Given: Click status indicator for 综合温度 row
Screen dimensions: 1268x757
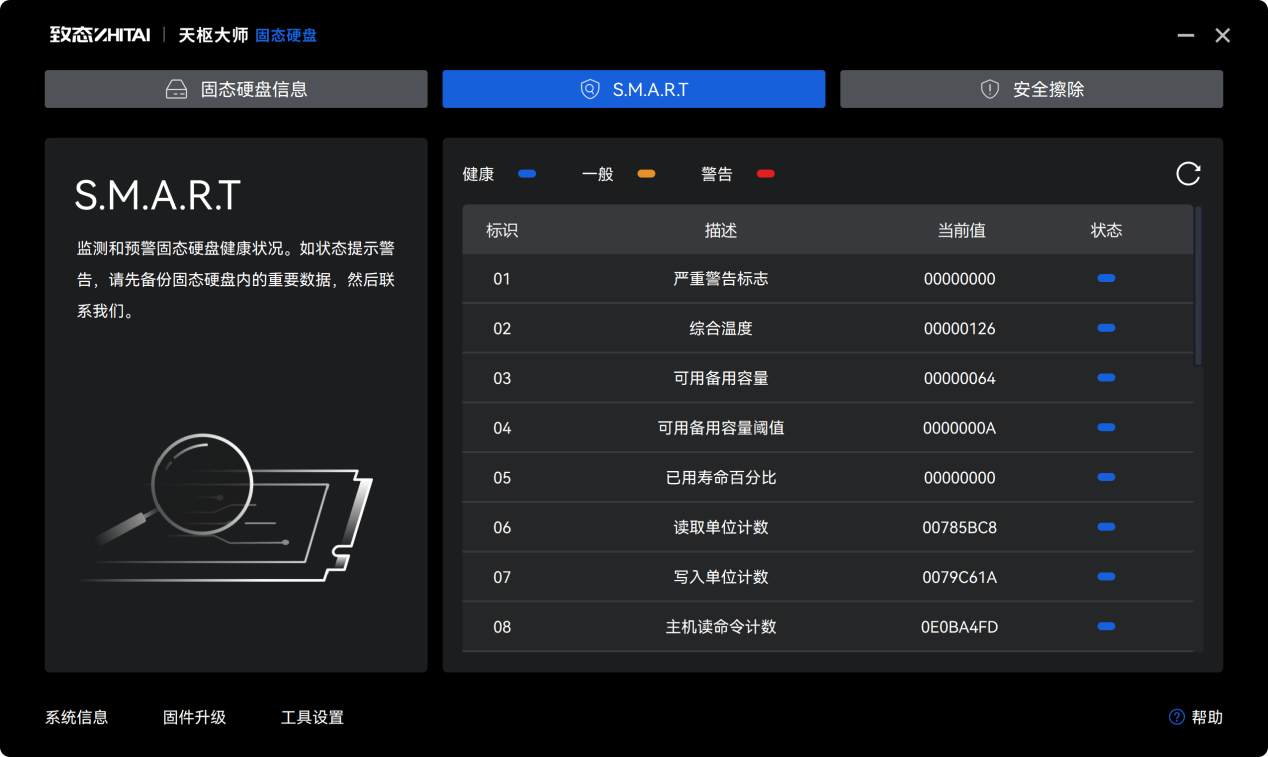Looking at the screenshot, I should 1106,328.
